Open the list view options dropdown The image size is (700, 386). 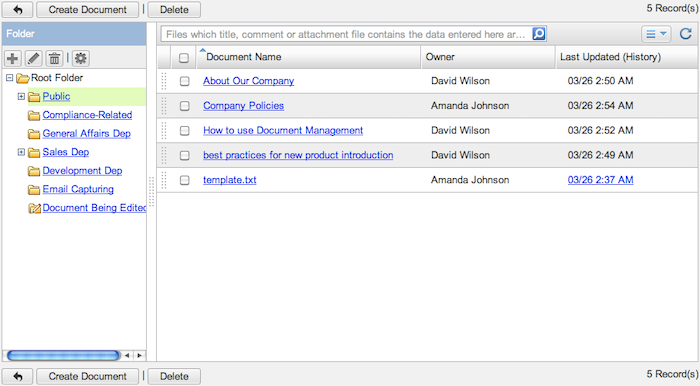[x=656, y=34]
